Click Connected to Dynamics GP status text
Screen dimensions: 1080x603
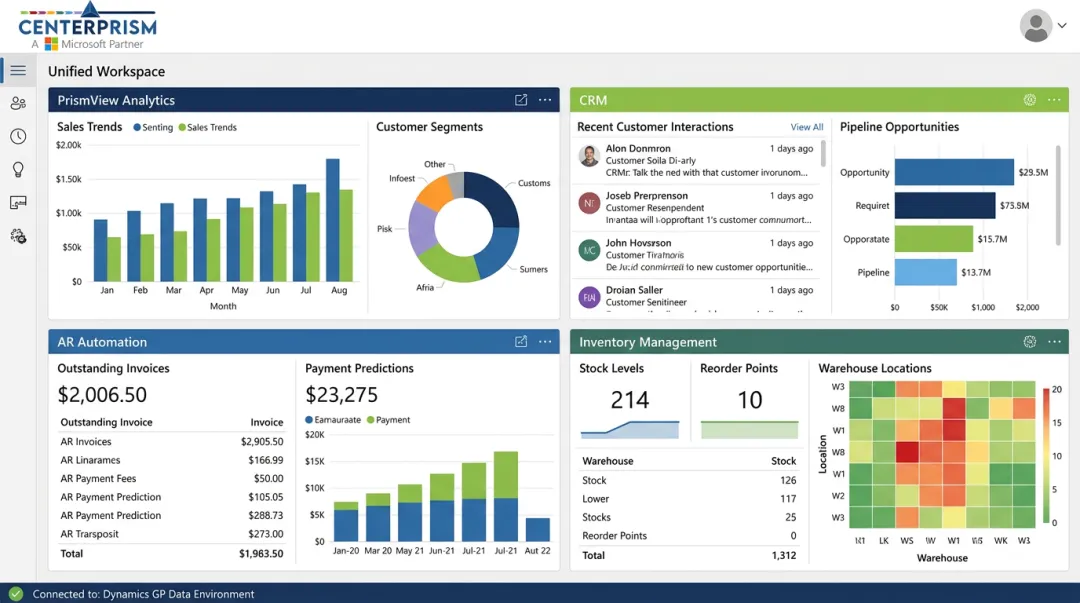tap(143, 594)
